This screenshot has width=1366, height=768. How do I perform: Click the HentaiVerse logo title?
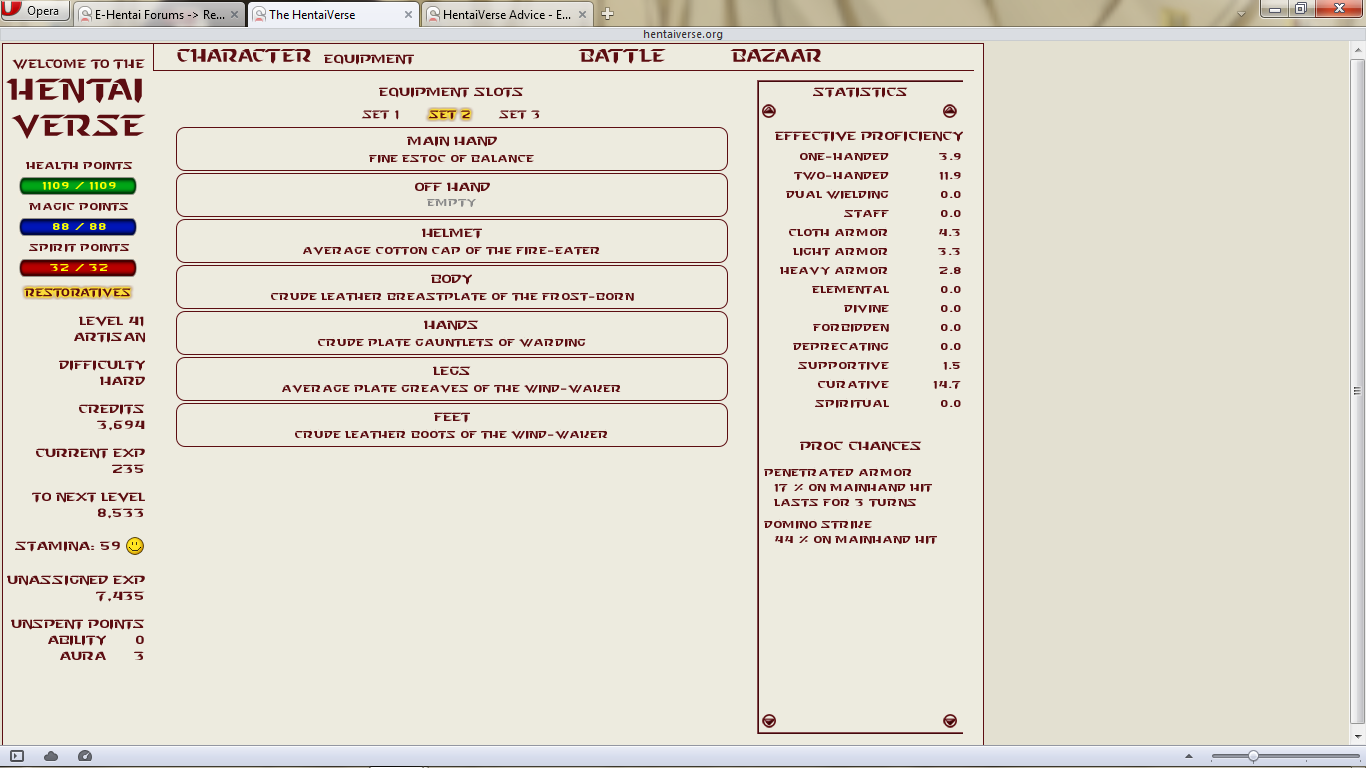click(78, 107)
